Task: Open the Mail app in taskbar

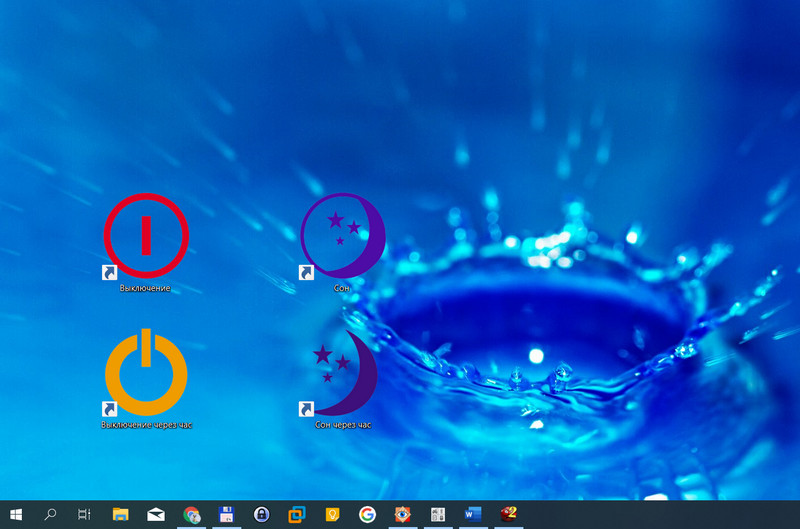Action: coord(156,515)
